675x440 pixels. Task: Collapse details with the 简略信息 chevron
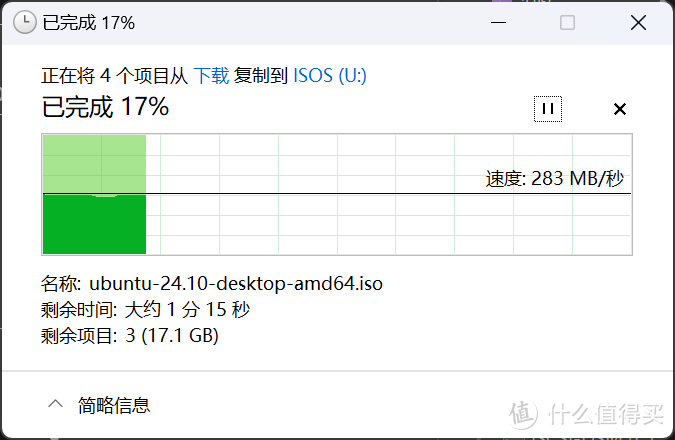[x=56, y=404]
